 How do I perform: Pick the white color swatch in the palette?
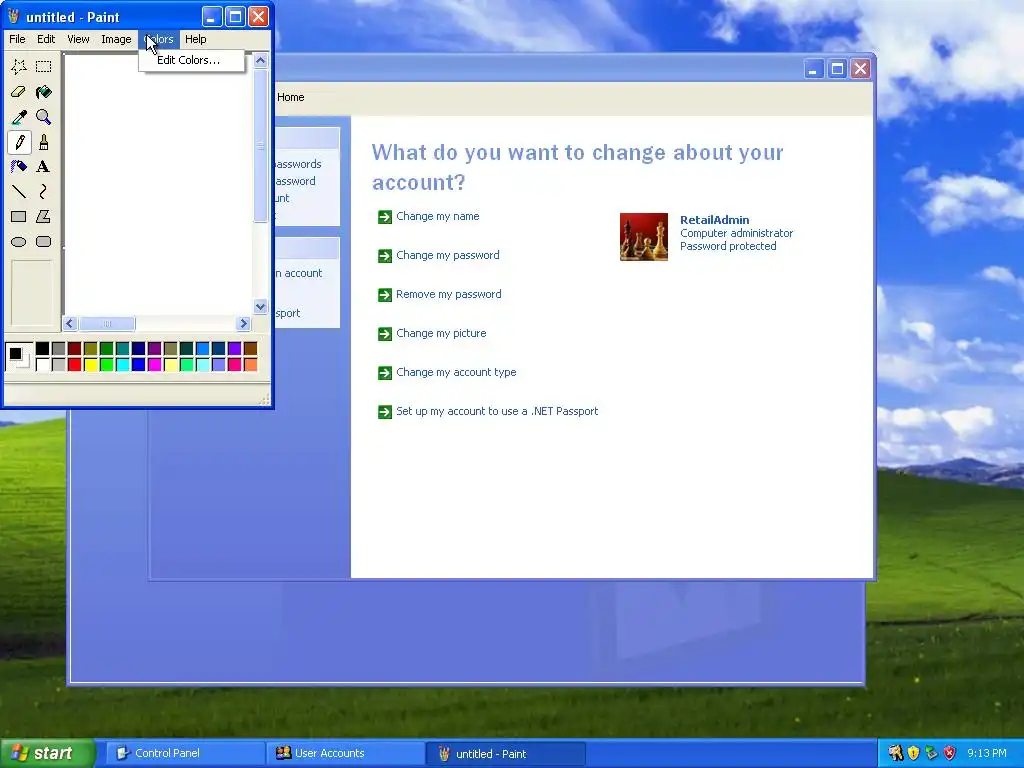pyautogui.click(x=42, y=364)
